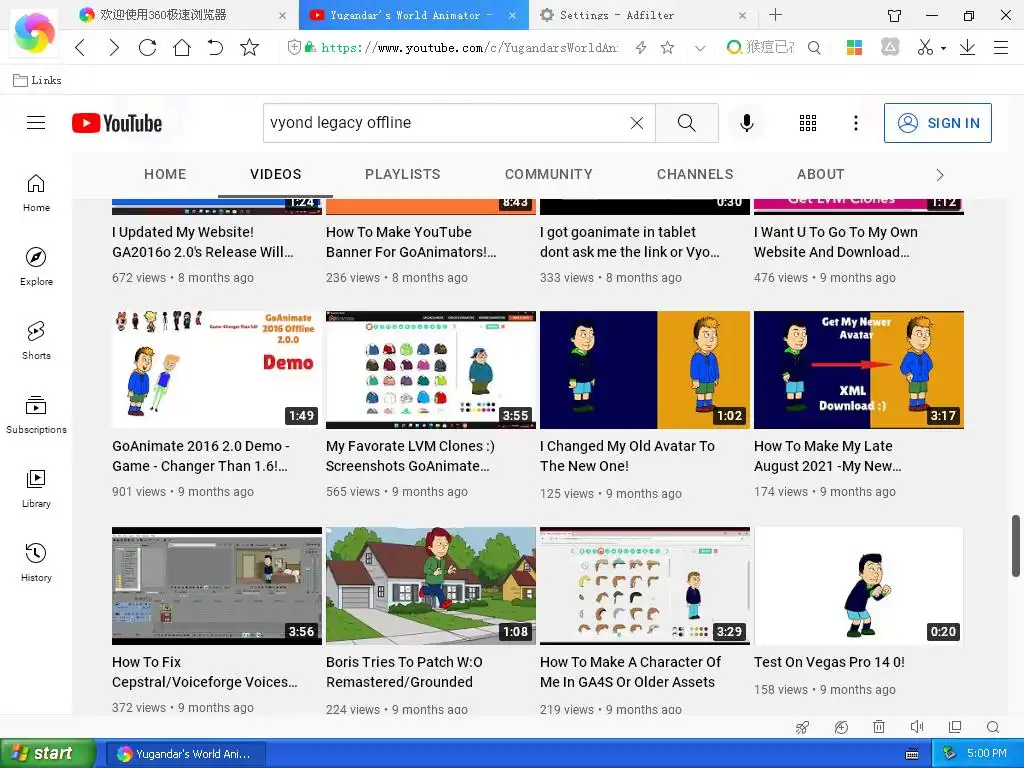Go forward with the browser forward arrow
The image size is (1024, 768).
[x=114, y=47]
